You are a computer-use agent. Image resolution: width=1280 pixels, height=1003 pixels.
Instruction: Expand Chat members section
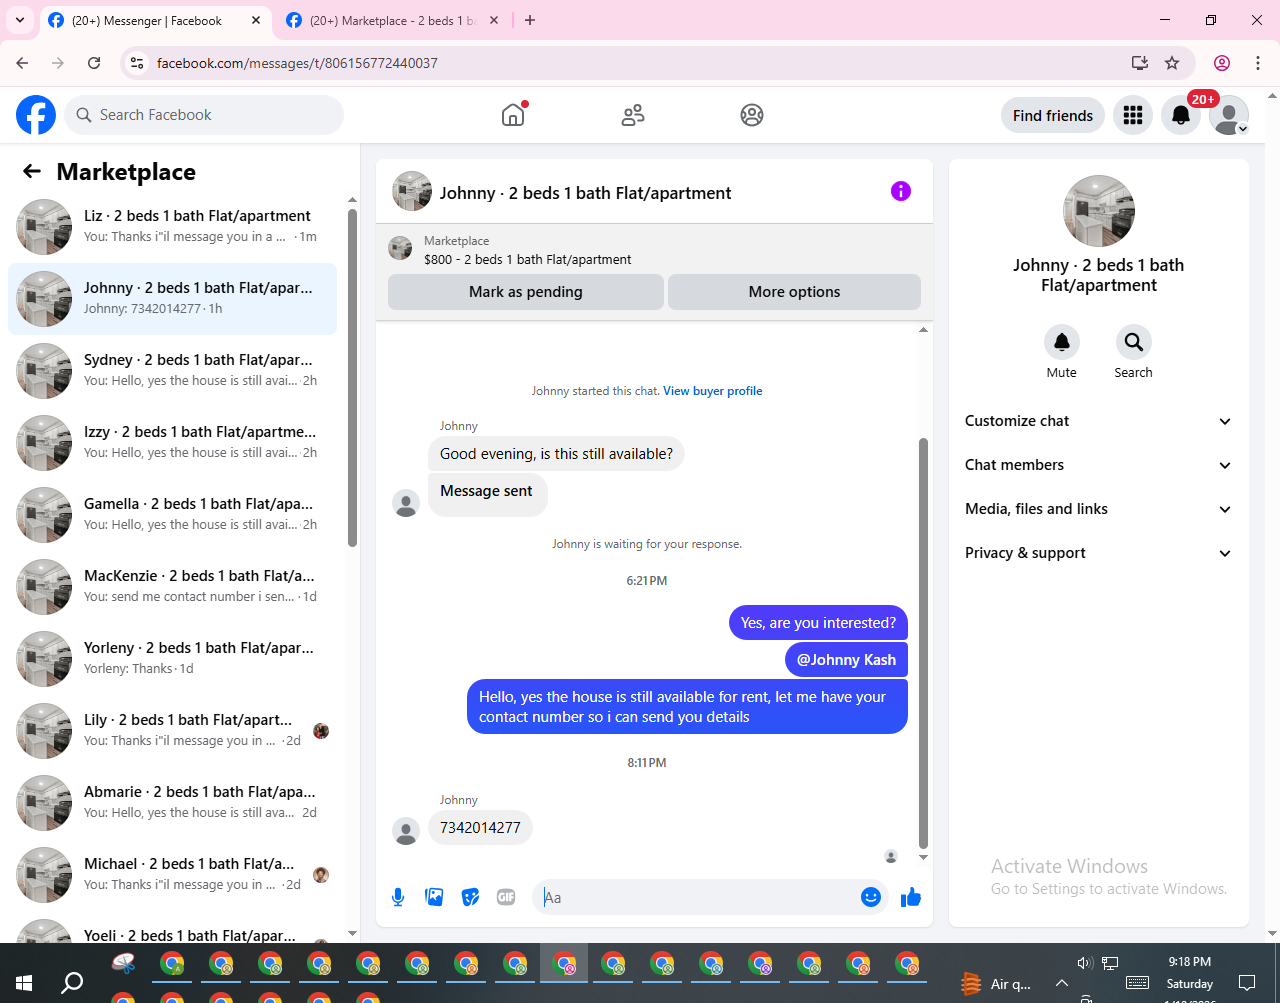[1098, 465]
